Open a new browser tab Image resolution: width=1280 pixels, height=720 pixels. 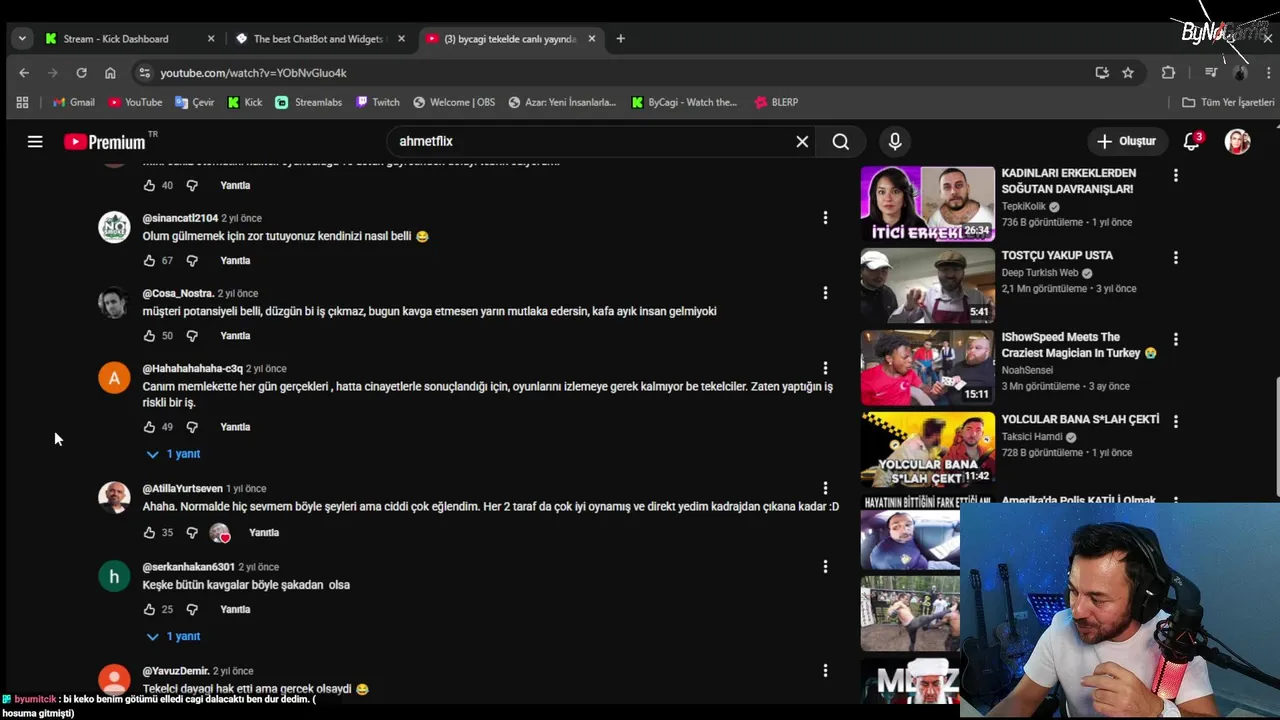tap(620, 39)
